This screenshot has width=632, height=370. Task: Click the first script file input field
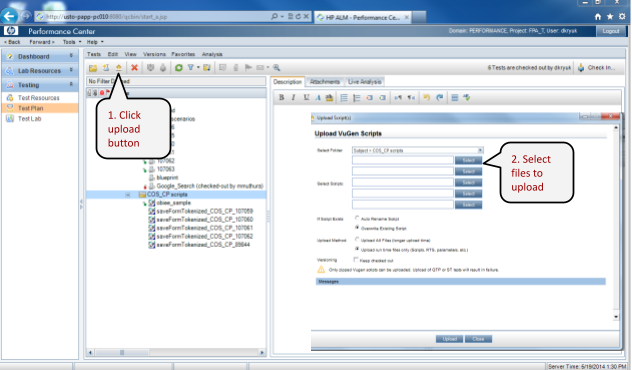[403, 160]
